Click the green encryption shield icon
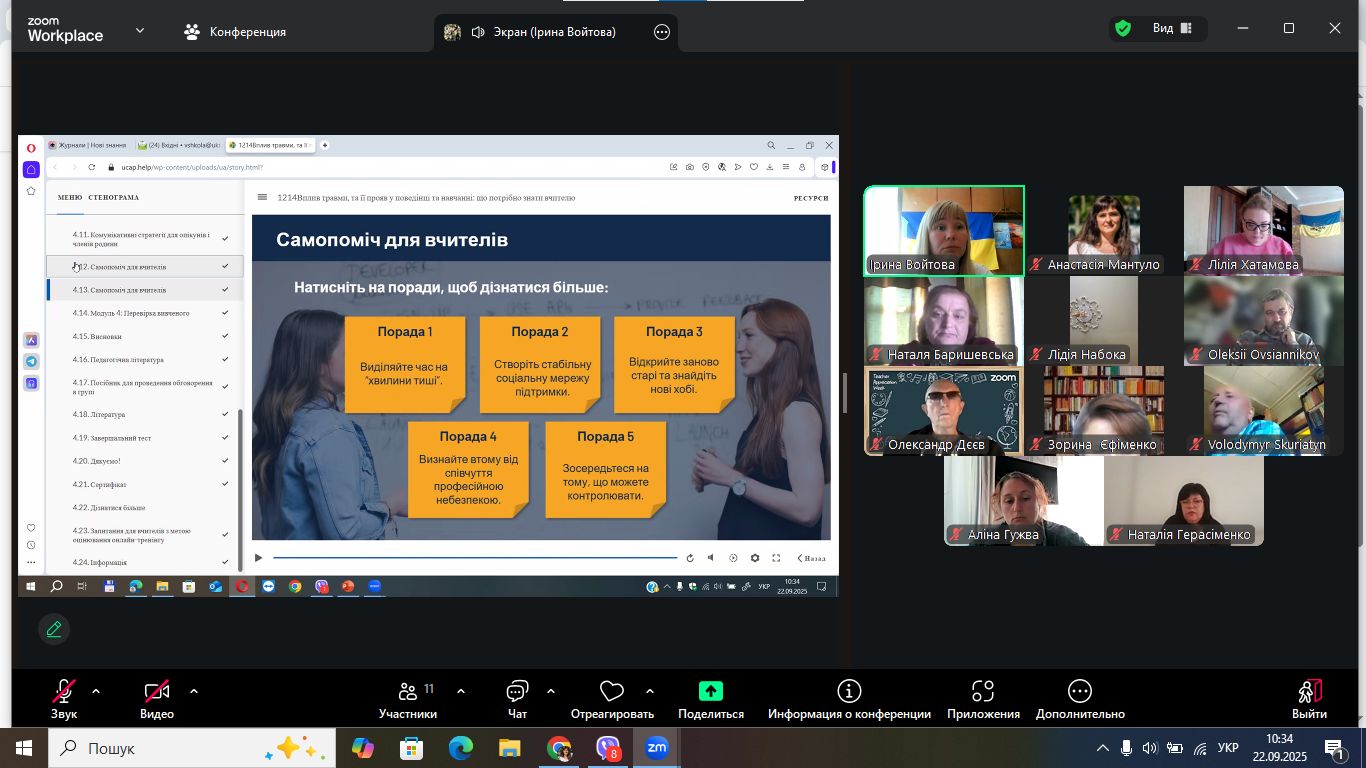Image resolution: width=1366 pixels, height=768 pixels. click(1123, 29)
